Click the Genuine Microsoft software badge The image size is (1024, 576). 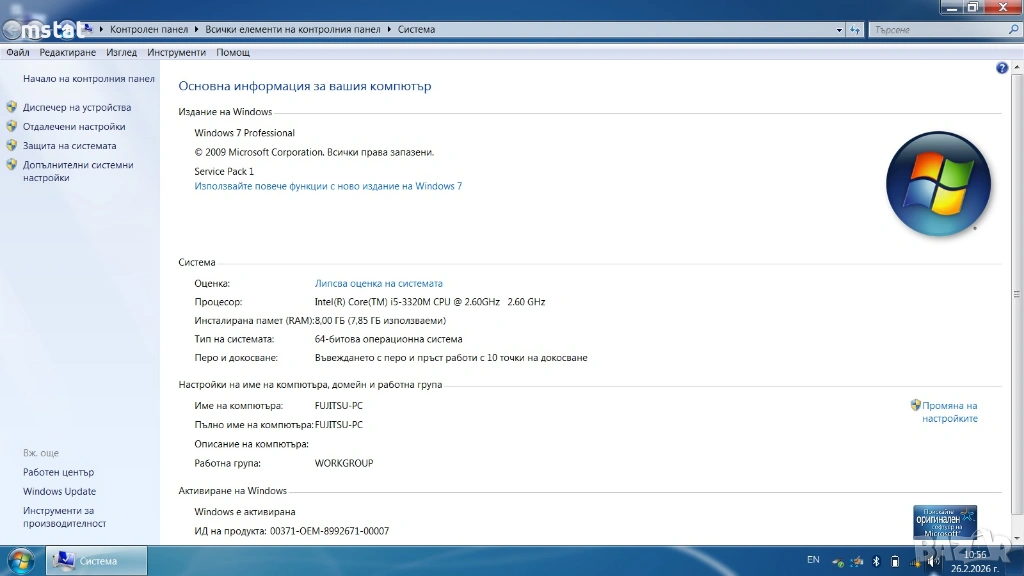(944, 521)
